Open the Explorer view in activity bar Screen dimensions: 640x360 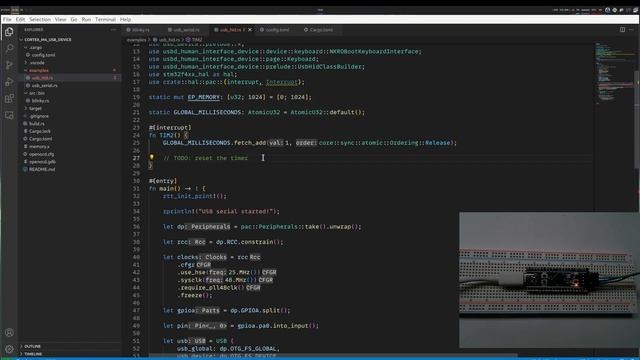point(9,32)
